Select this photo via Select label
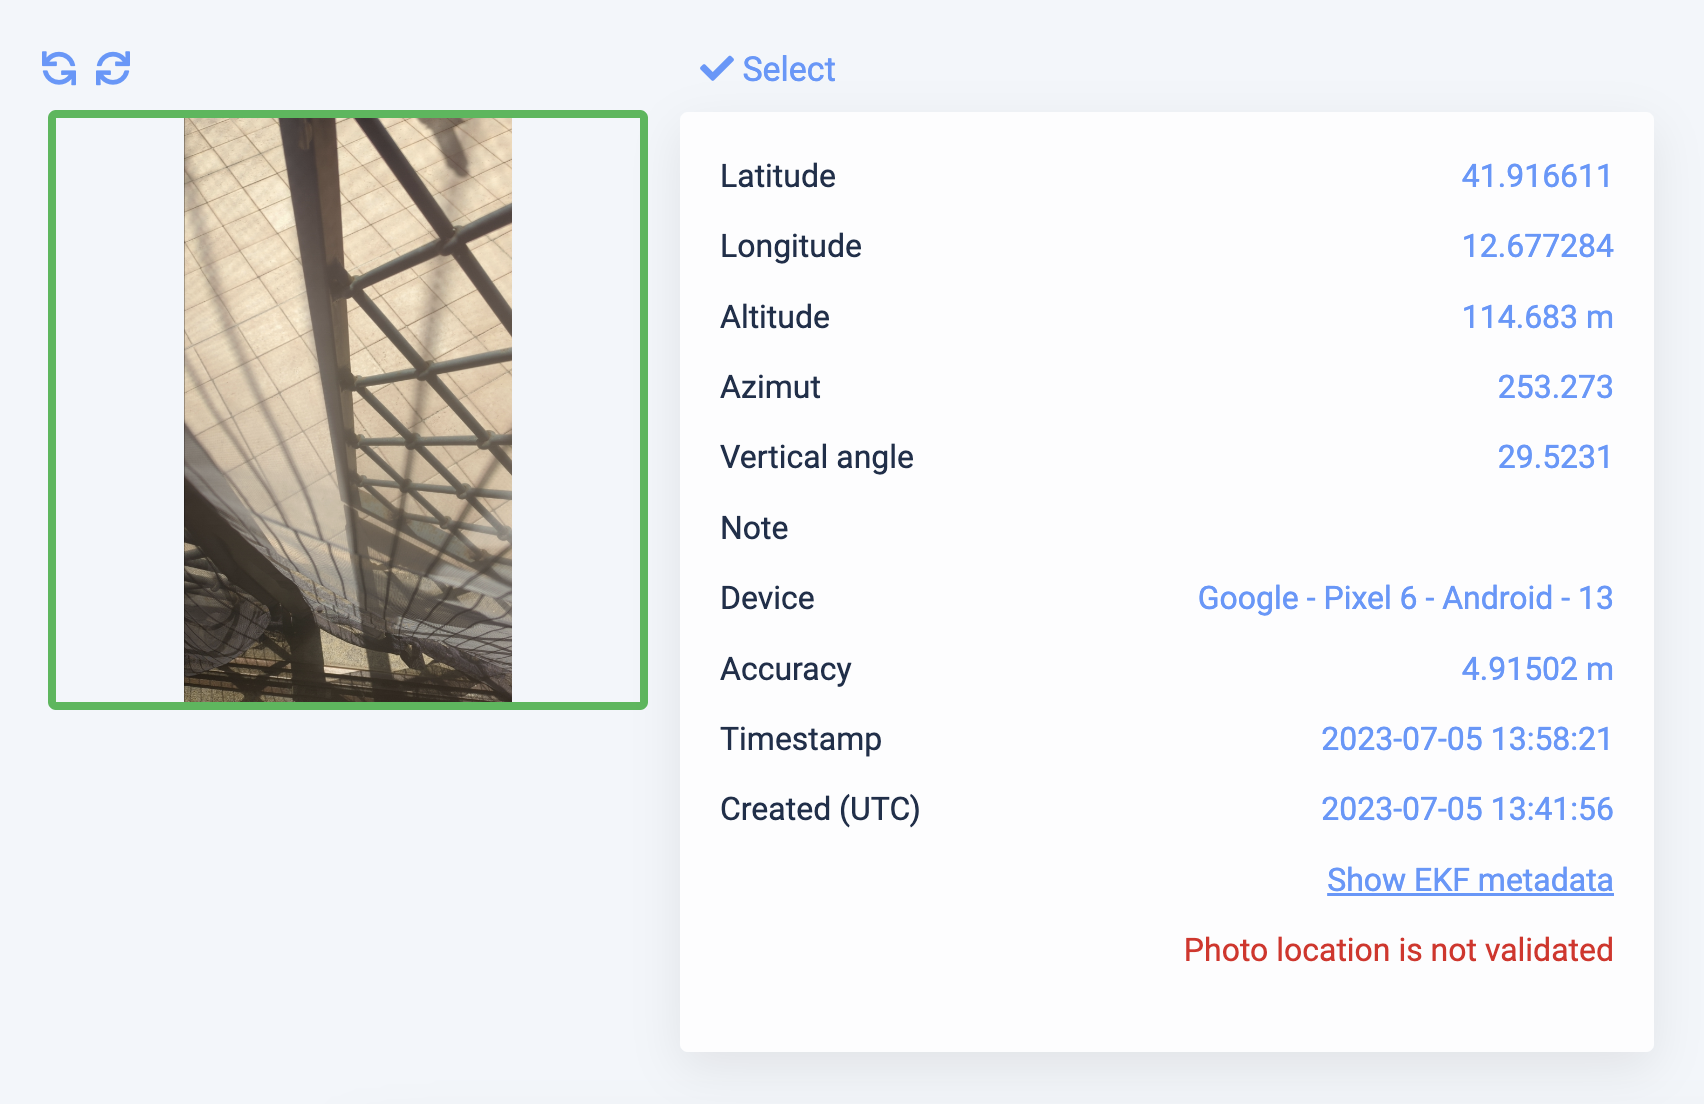This screenshot has width=1704, height=1104. pos(788,69)
